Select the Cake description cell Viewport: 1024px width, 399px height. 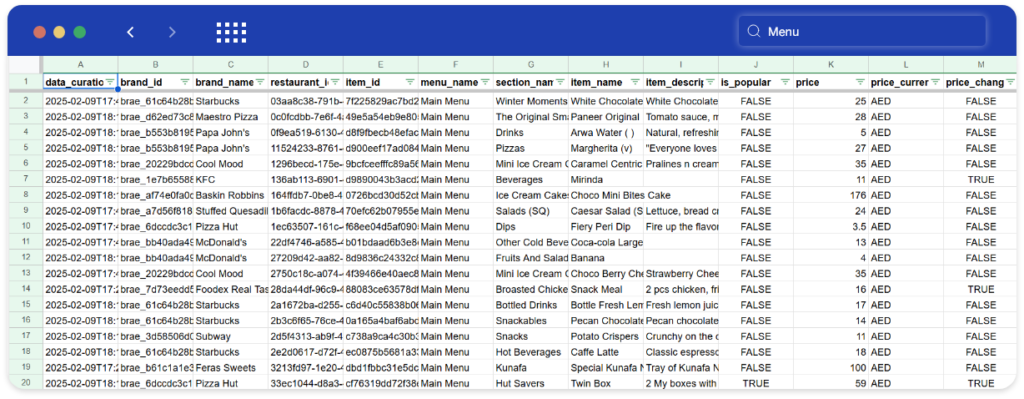(x=680, y=195)
